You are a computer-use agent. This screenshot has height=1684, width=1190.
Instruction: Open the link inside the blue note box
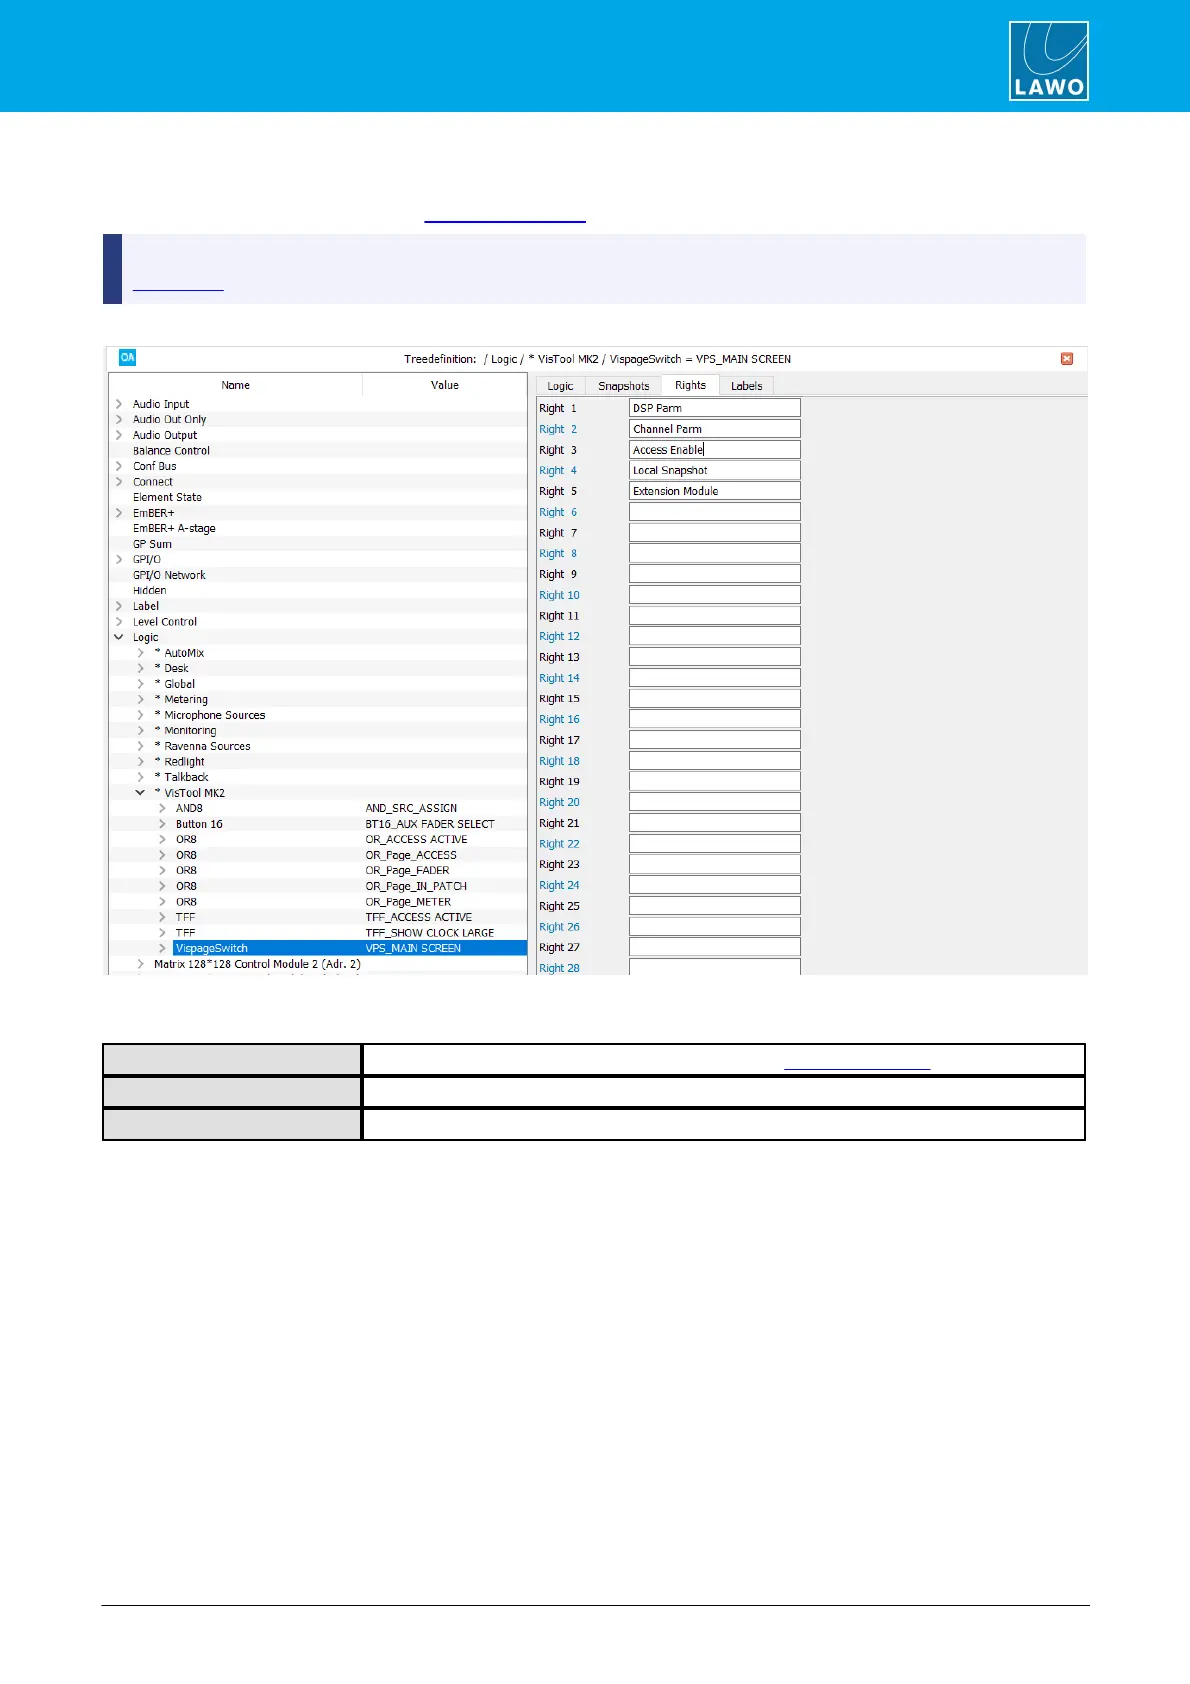click(178, 284)
